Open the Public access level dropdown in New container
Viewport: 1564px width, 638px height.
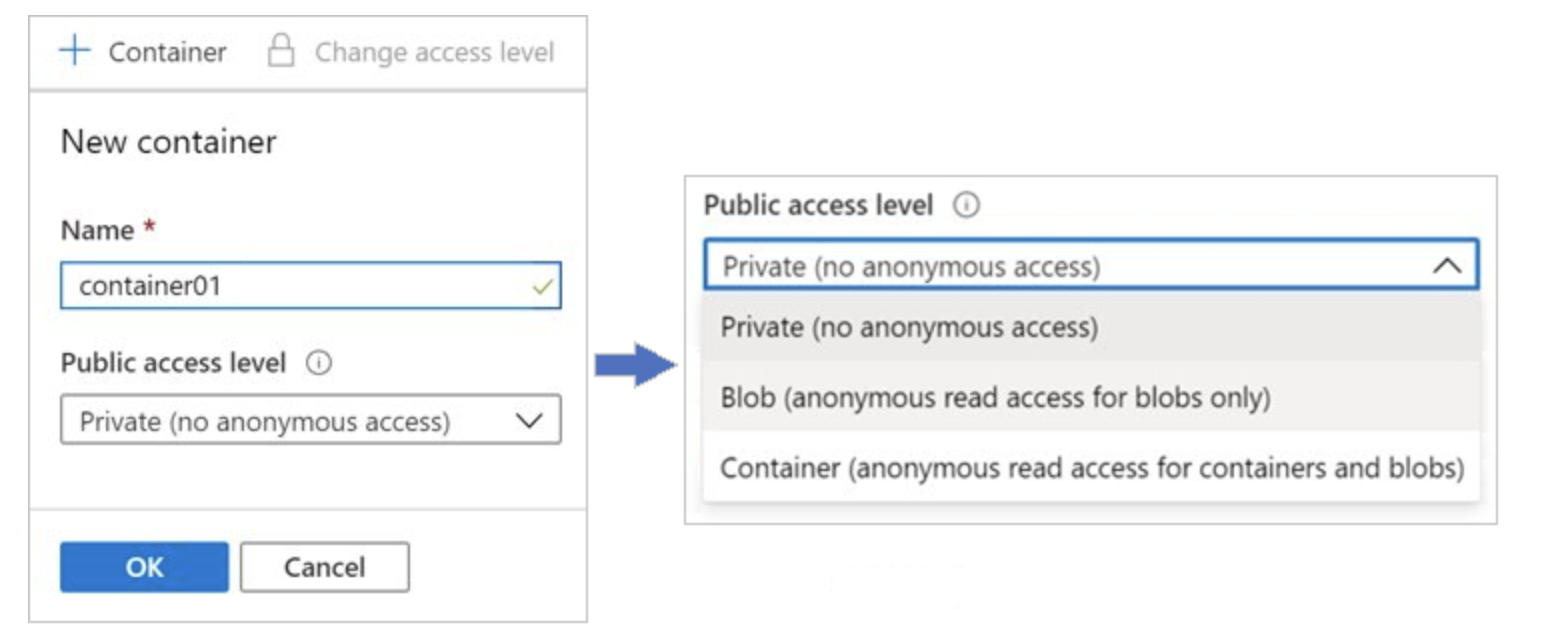pos(310,421)
